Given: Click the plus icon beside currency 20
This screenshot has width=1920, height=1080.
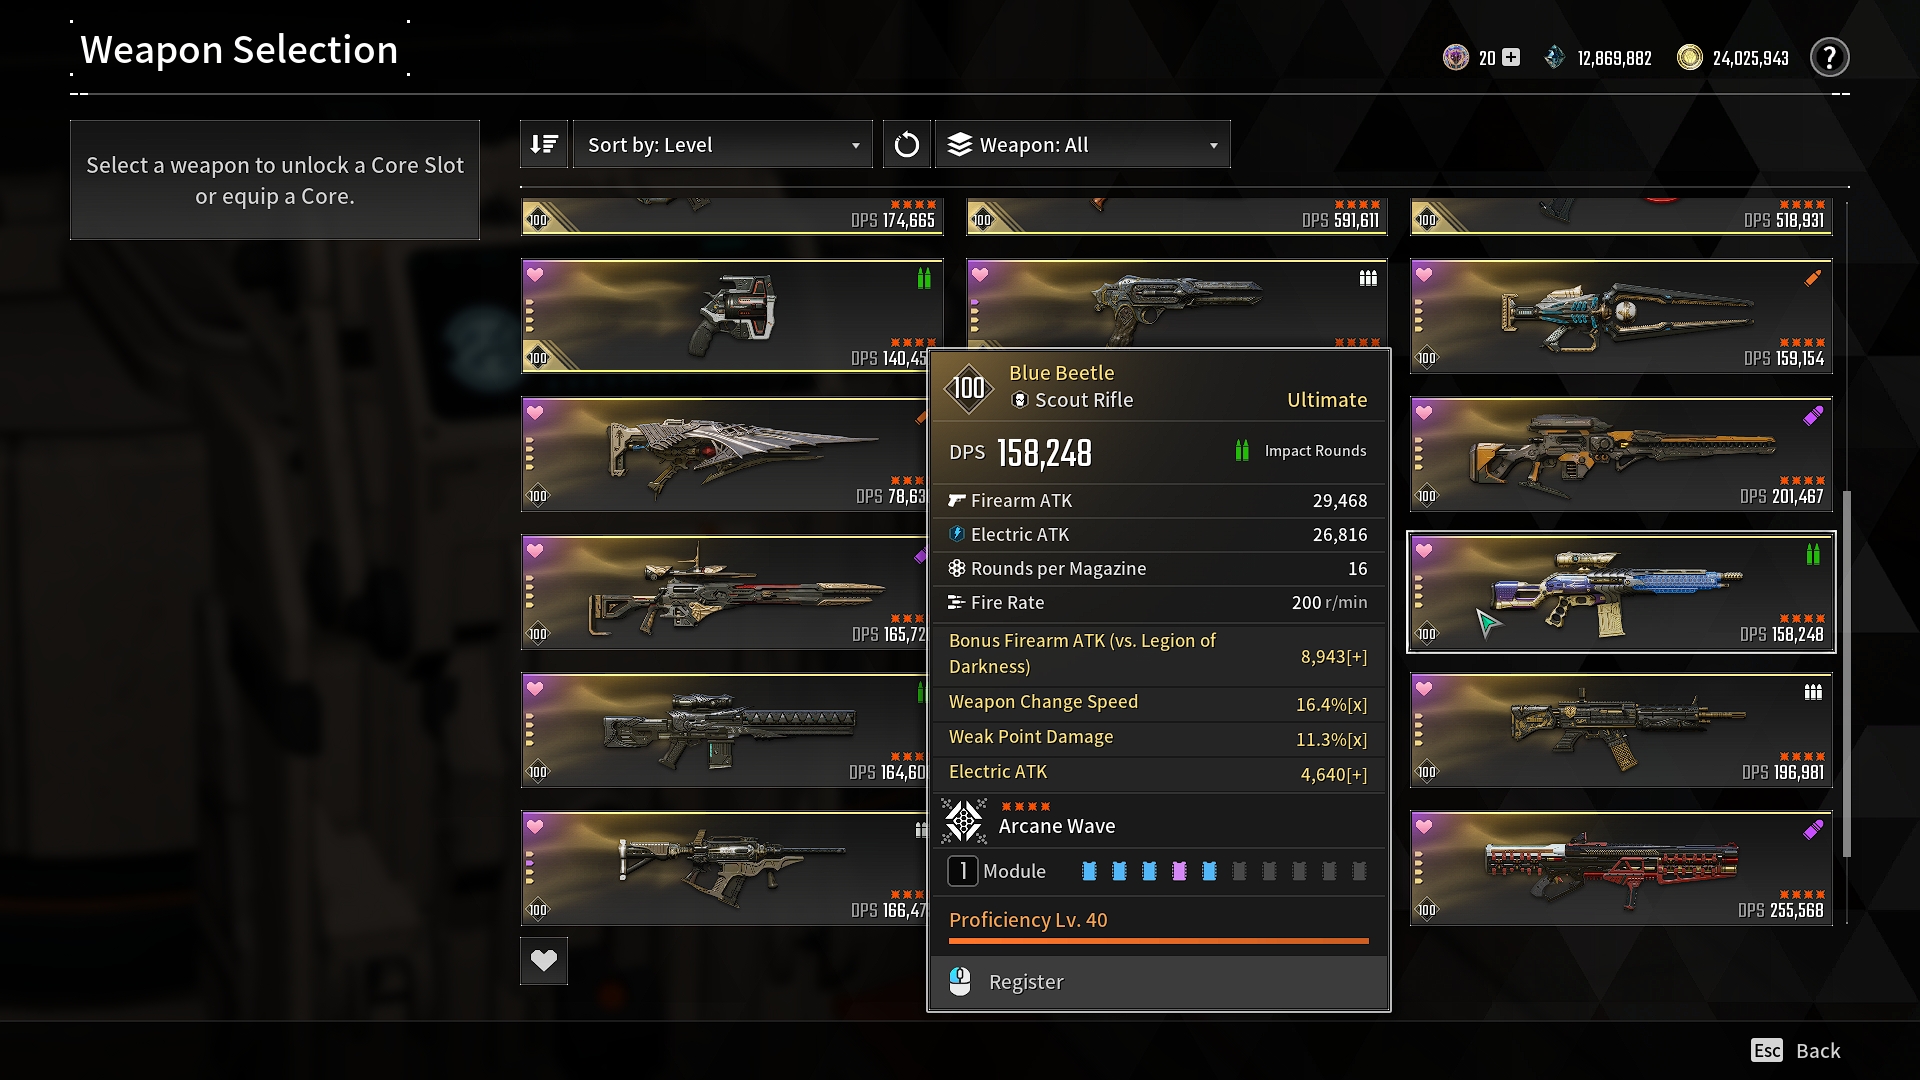Looking at the screenshot, I should point(1511,58).
